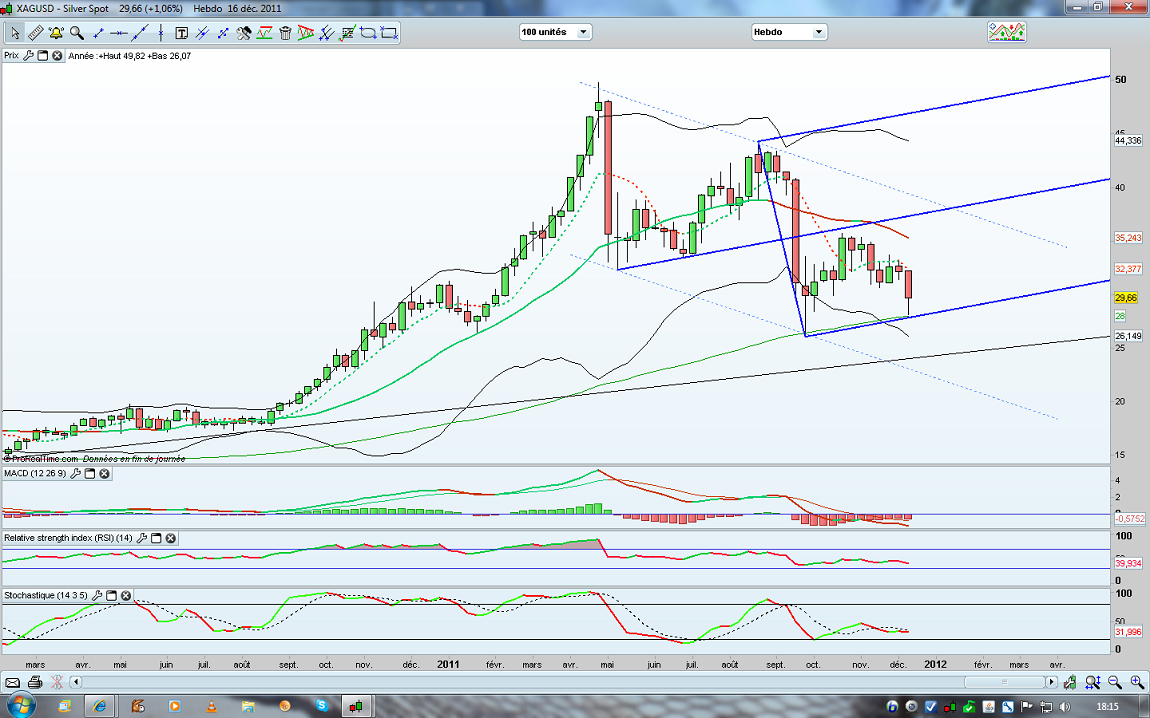The image size is (1150, 718).
Task: Detach the Prix panel window icon
Action: coord(43,56)
